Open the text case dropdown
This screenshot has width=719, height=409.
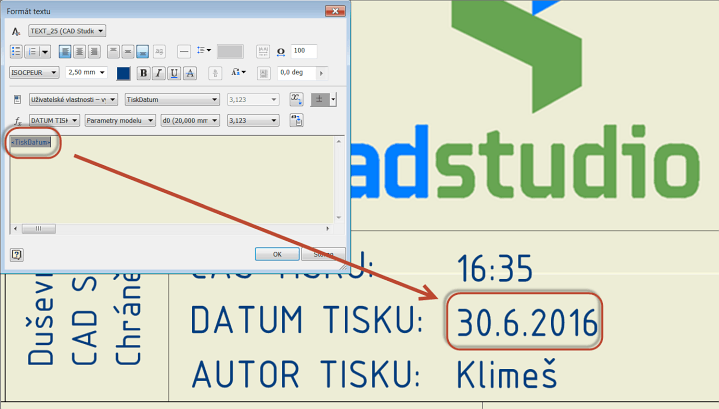tap(238, 72)
